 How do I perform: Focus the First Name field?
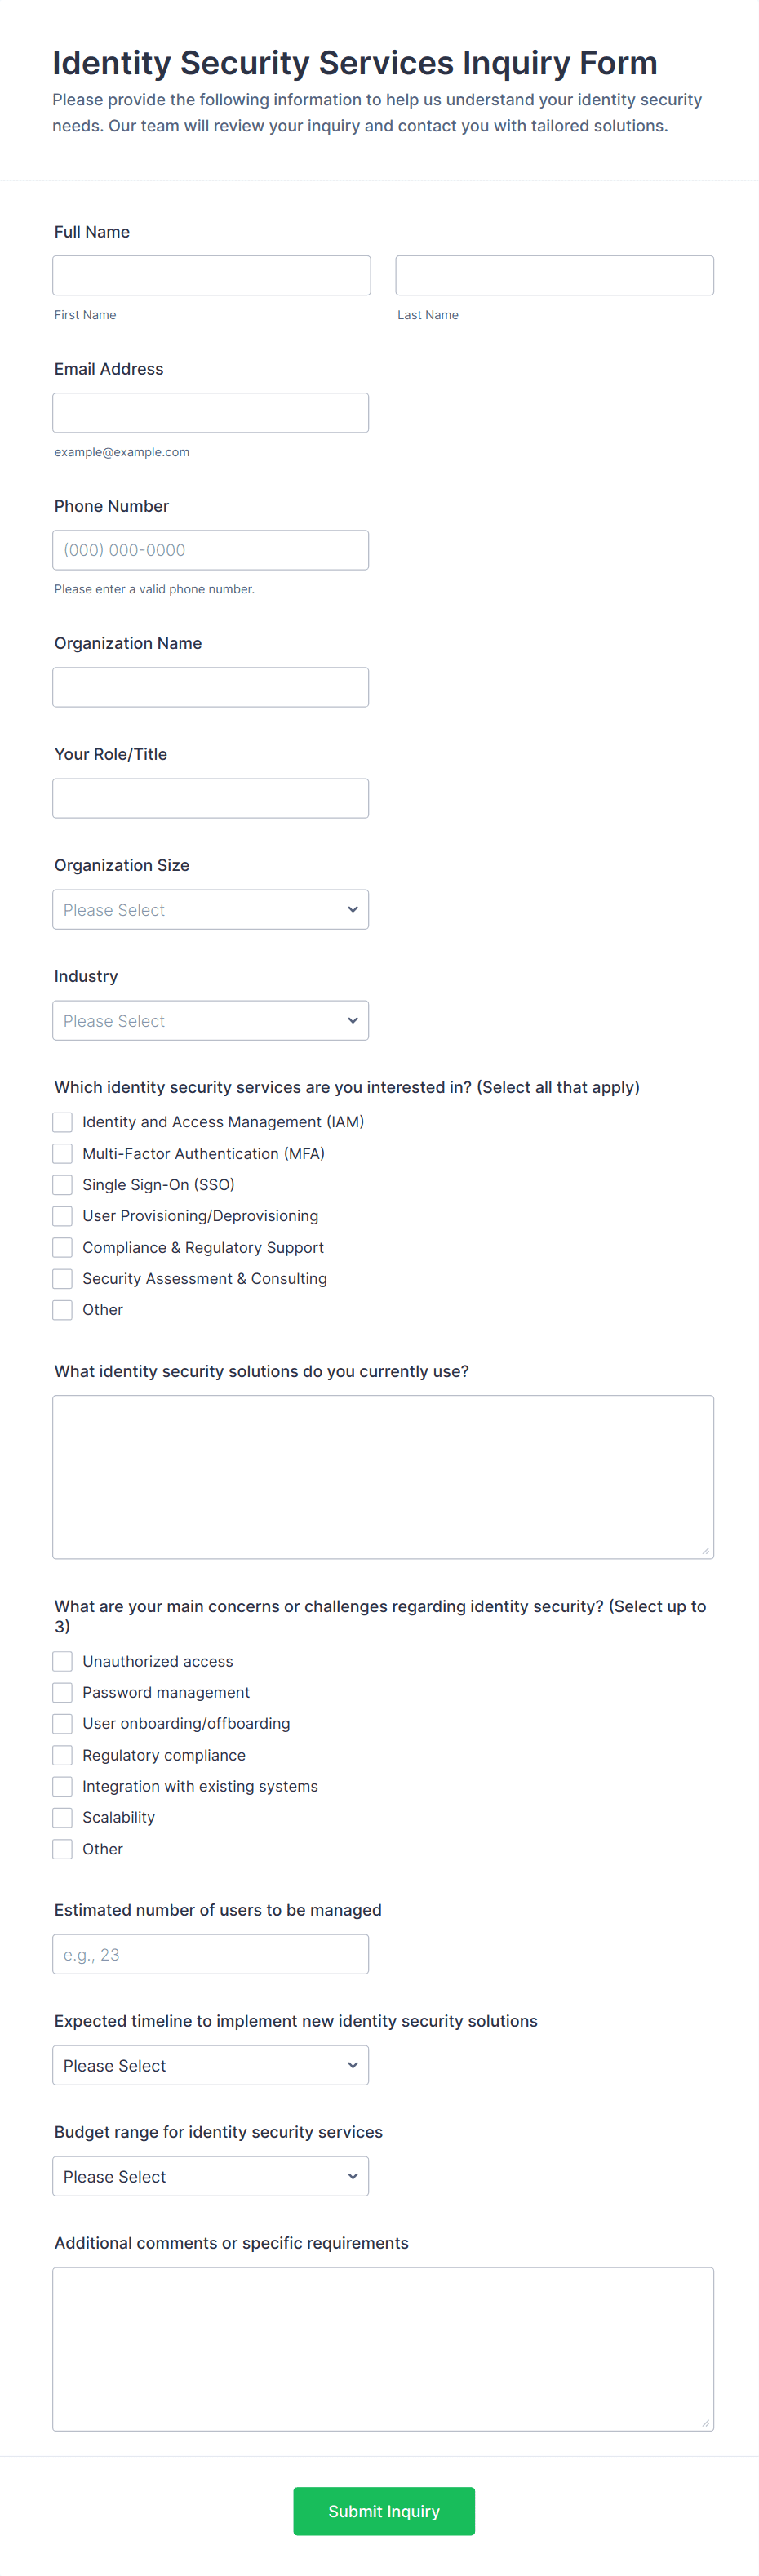point(211,275)
